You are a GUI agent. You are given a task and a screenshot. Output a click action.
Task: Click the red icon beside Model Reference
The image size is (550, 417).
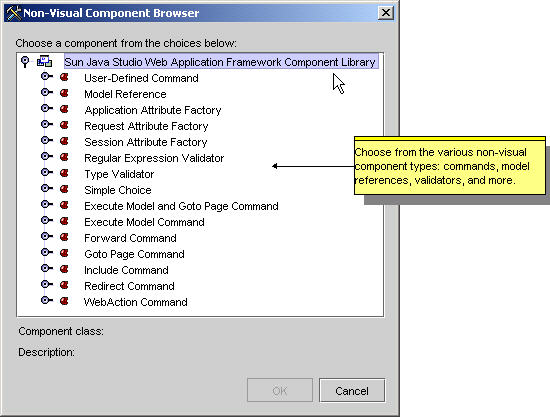pos(64,93)
